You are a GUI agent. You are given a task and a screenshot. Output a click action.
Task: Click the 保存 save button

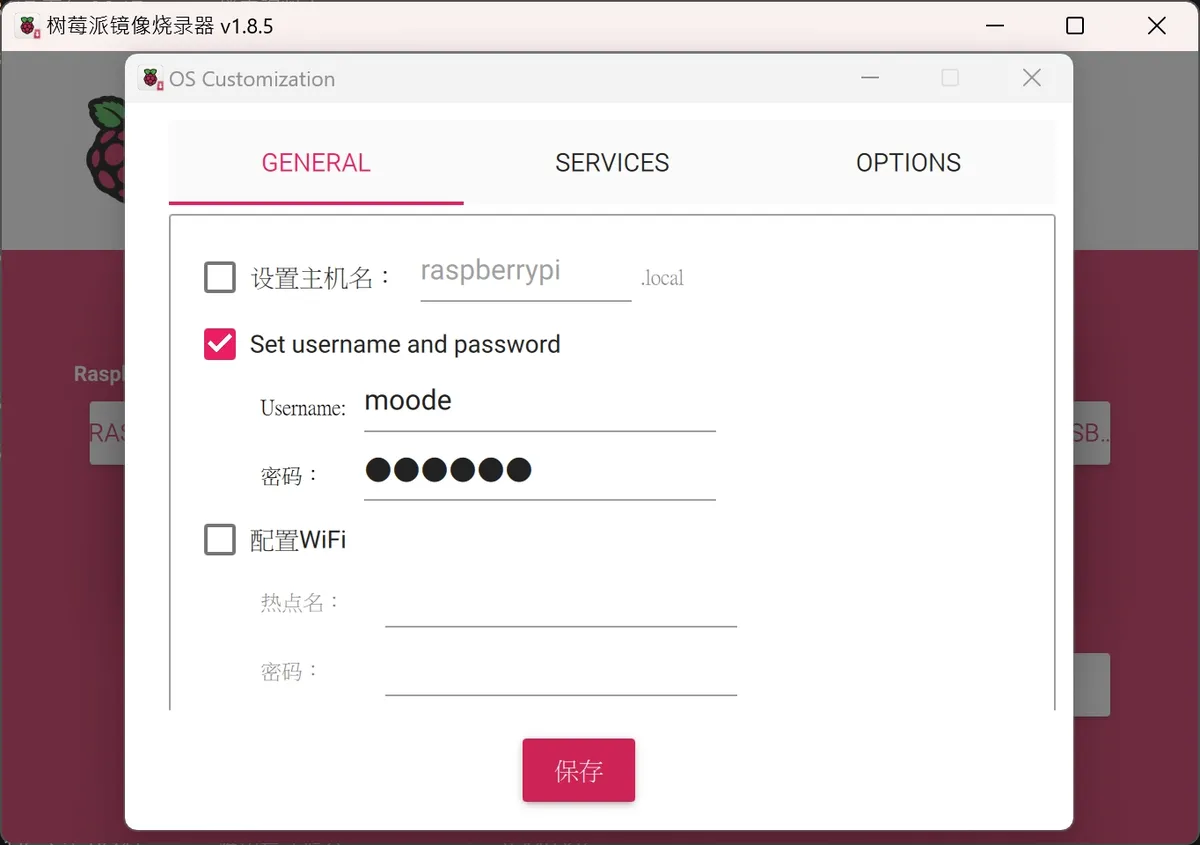coord(579,770)
